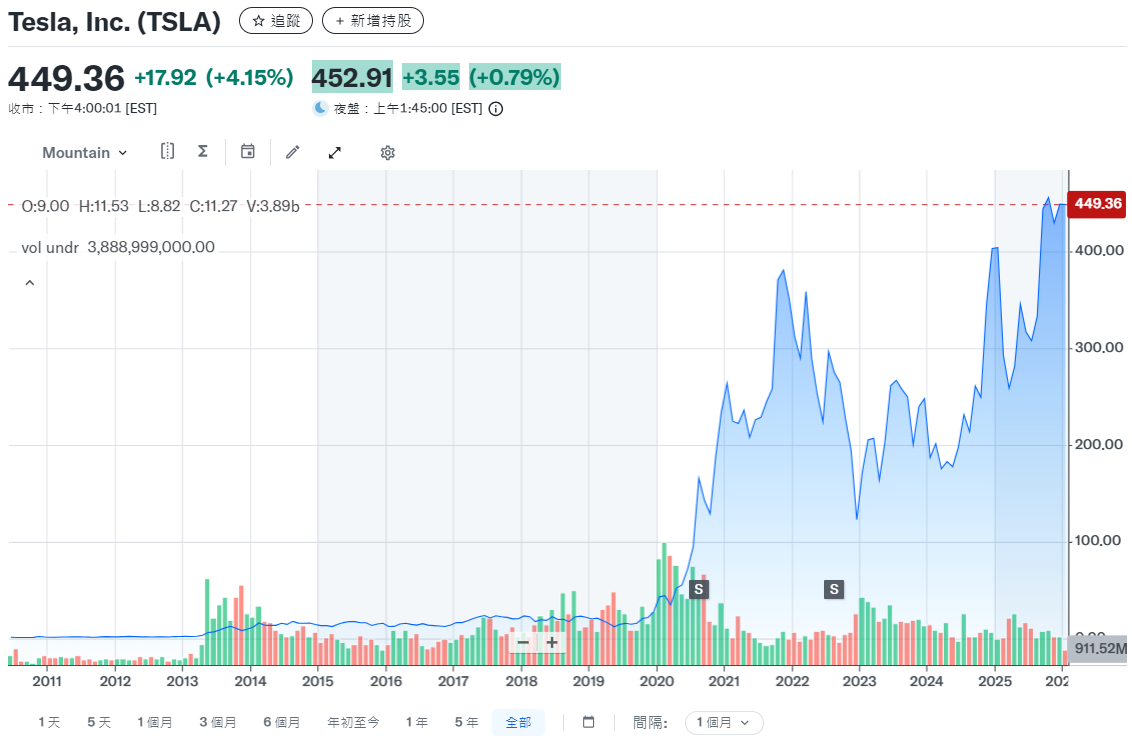Select the pencil drawing tool
The image size is (1132, 738).
coord(292,152)
